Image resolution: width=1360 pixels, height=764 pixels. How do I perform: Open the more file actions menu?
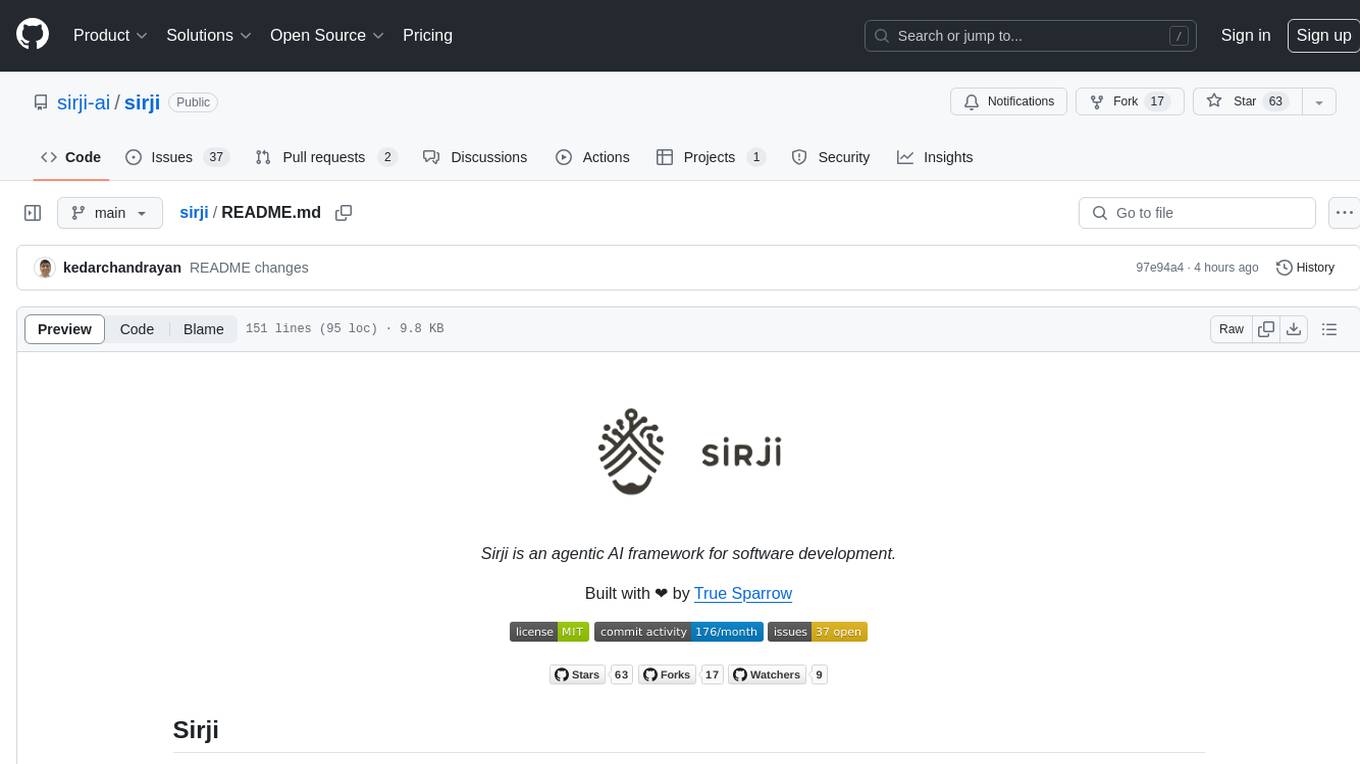point(1344,213)
